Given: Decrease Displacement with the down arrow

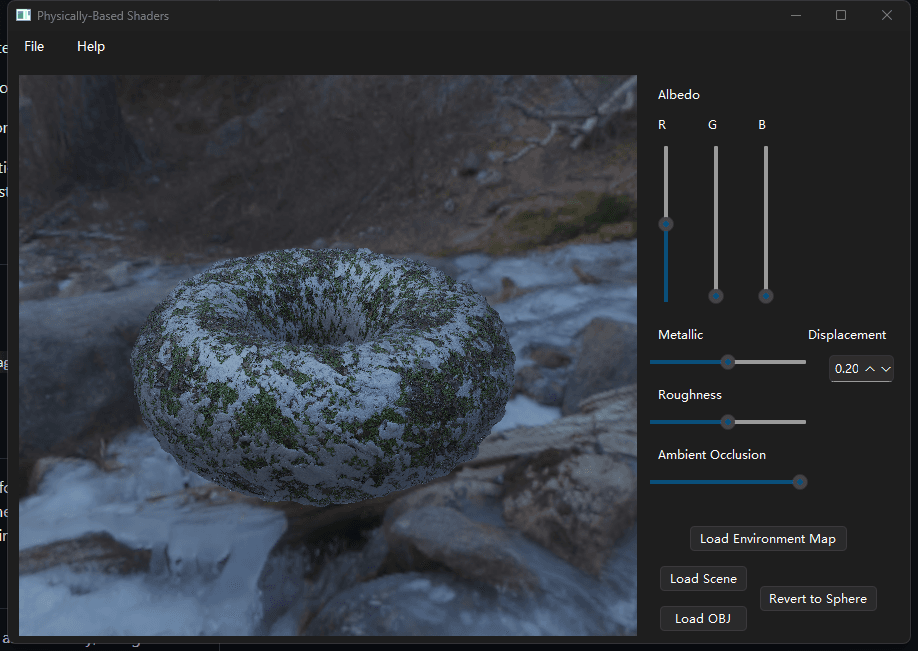Looking at the screenshot, I should 886,369.
